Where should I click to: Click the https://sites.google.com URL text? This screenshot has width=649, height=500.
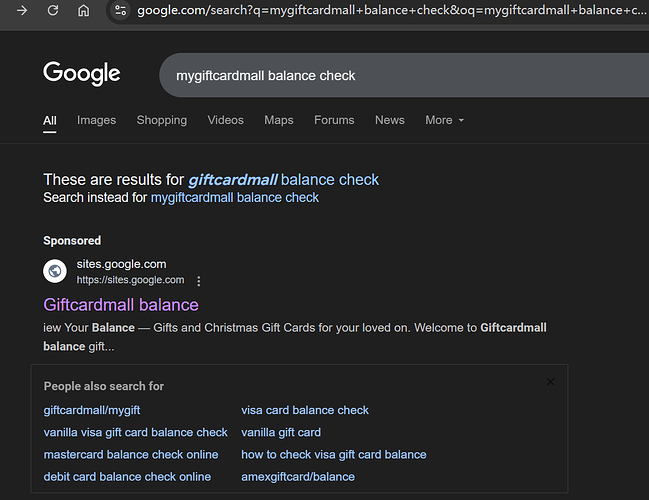130,280
